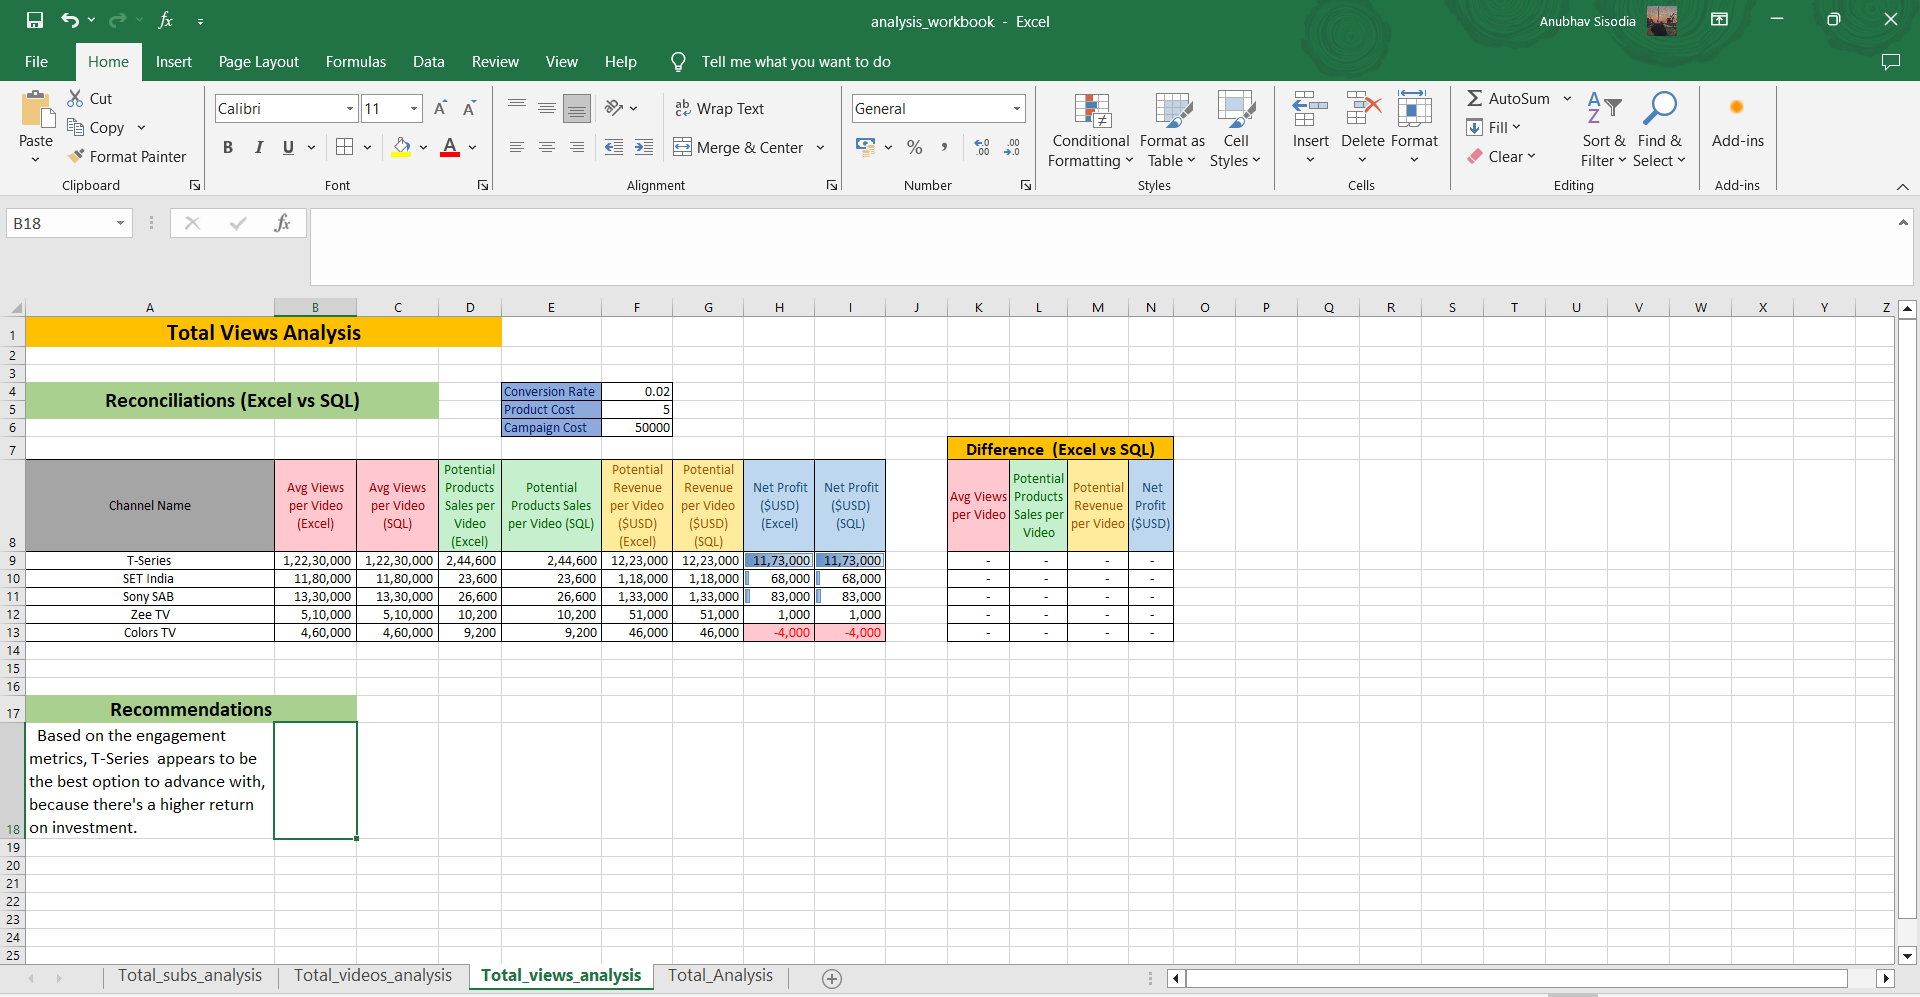This screenshot has height=997, width=1920.
Task: Expand the AutoSum dropdown arrow
Action: tap(1567, 98)
